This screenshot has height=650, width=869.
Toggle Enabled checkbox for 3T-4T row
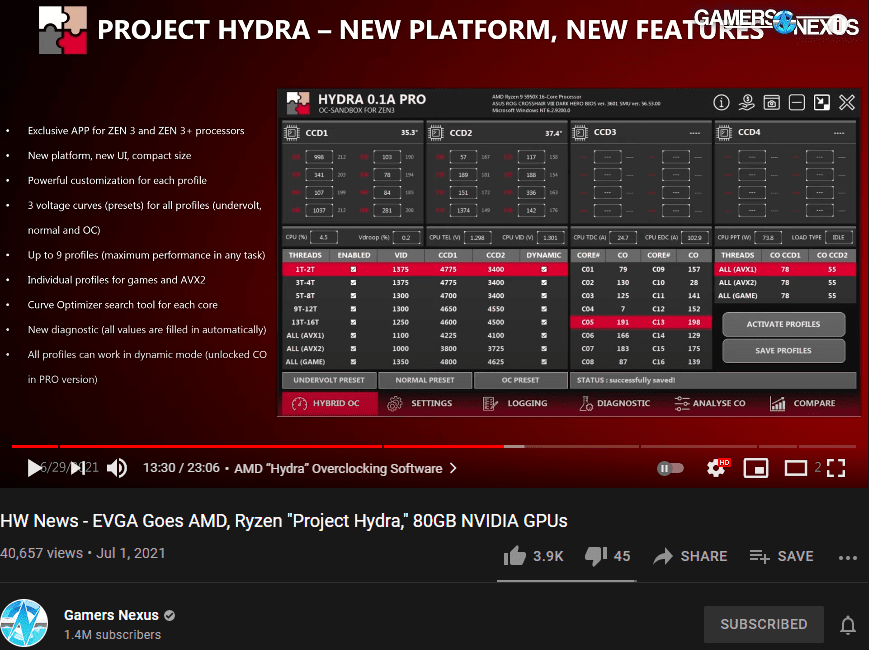[x=354, y=283]
